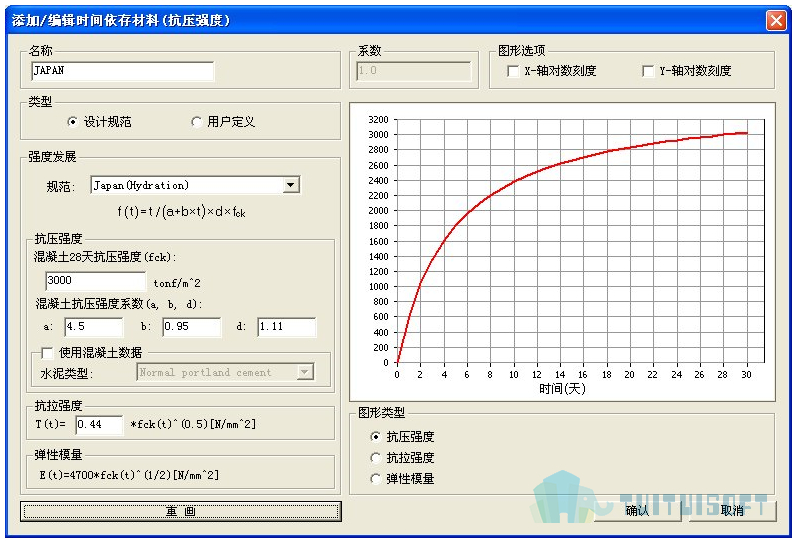Screen dimensions: 793x541
Task: Click the dialog title 添加/编辑时间依存材料(抗压强度)
Action: [121, 21]
